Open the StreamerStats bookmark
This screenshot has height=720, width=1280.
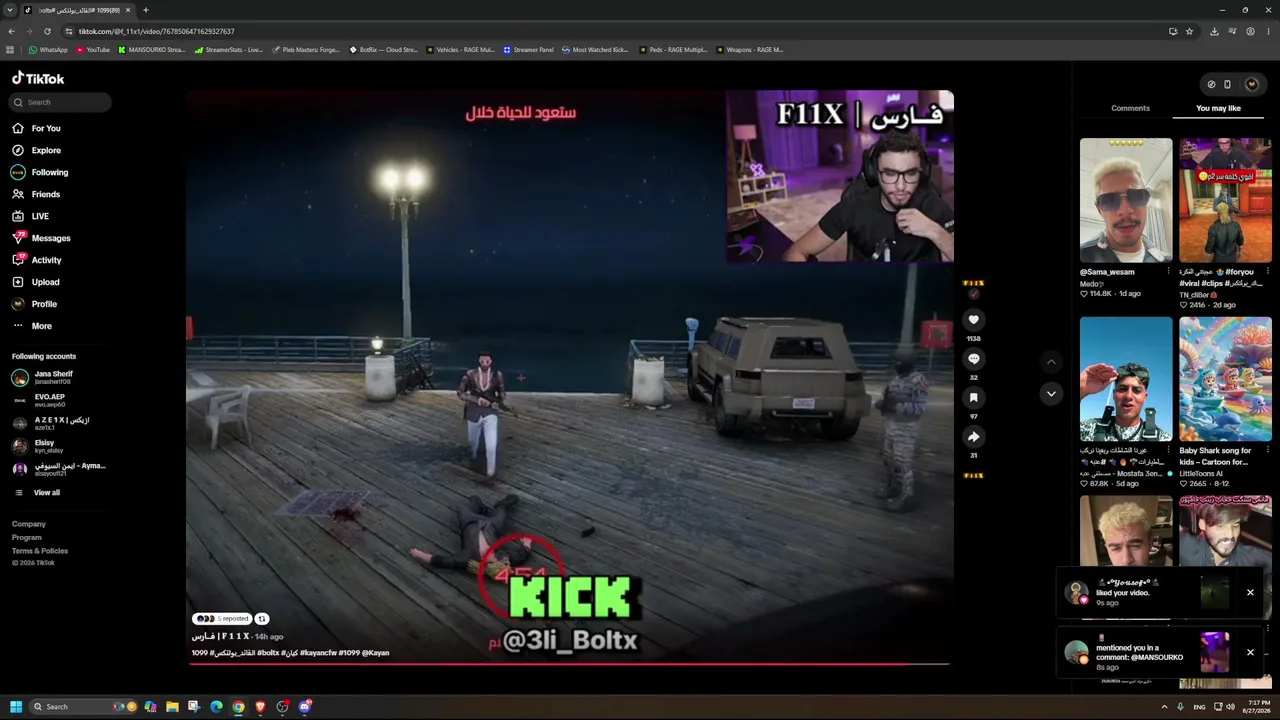click(229, 50)
